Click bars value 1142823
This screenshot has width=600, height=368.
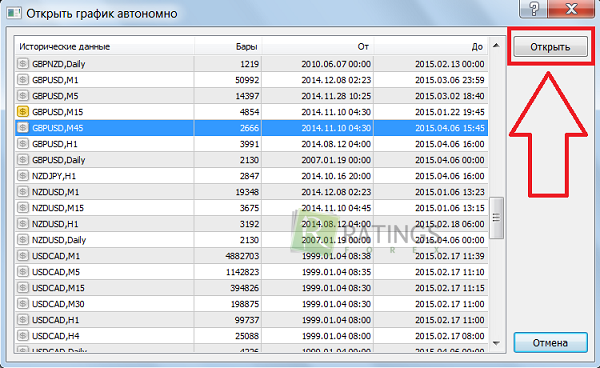242,272
